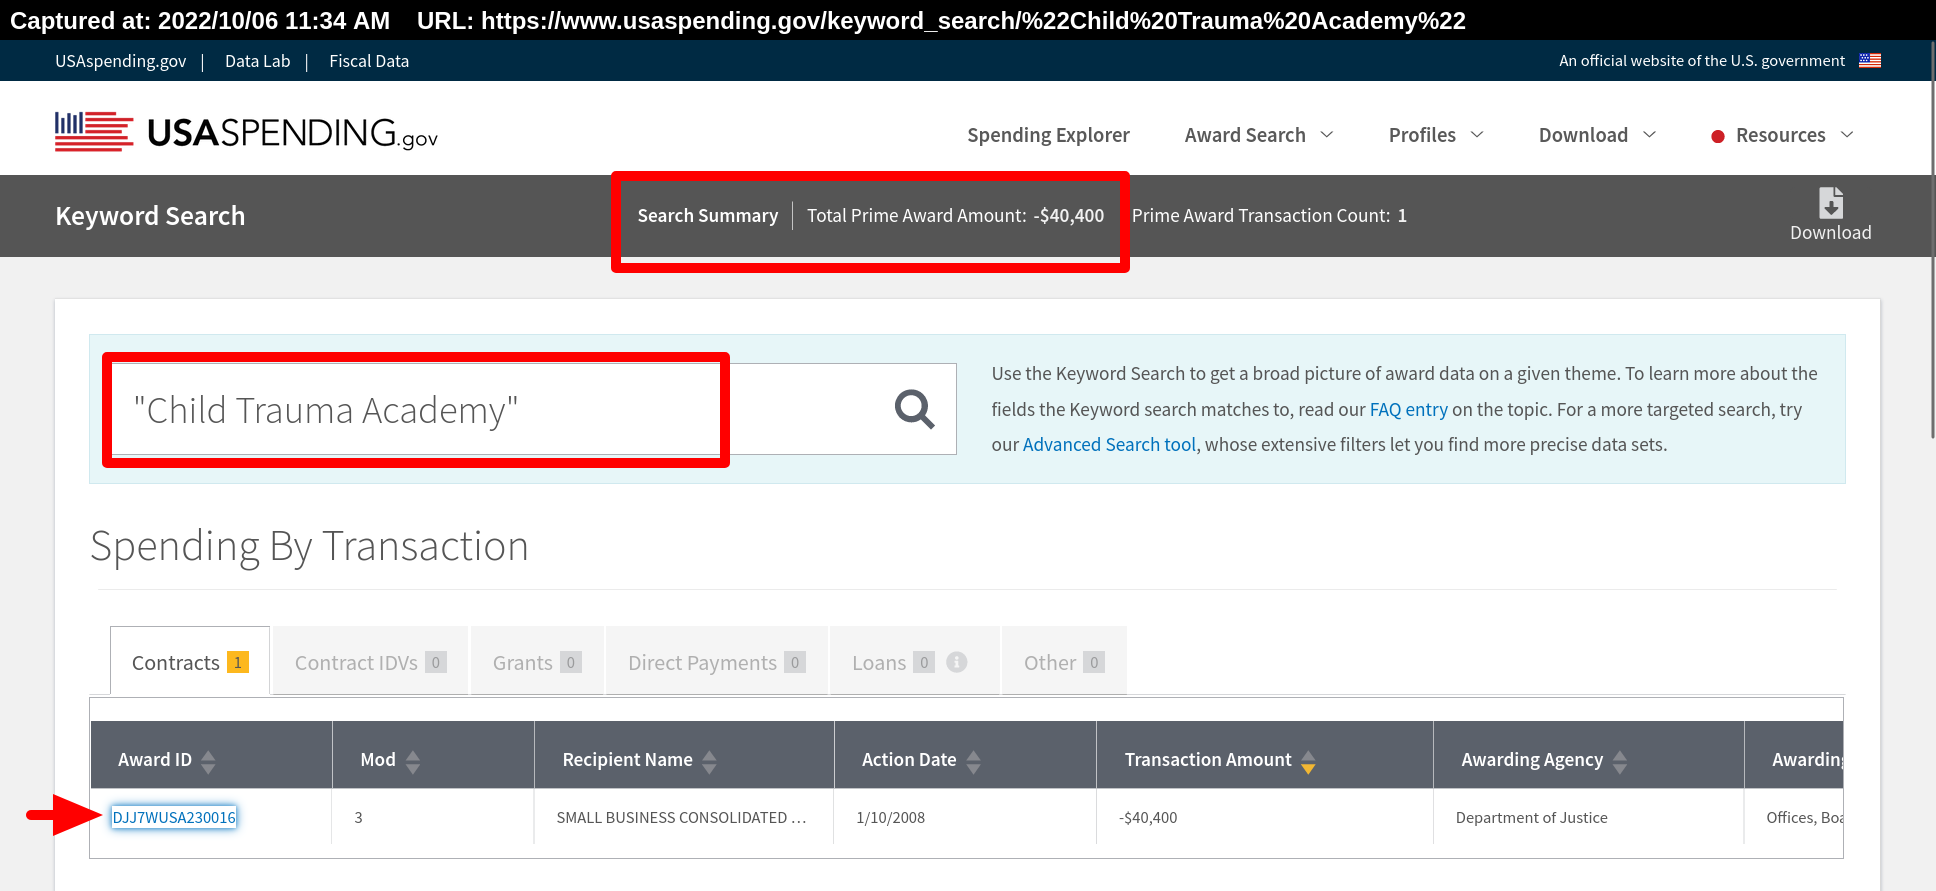The image size is (1936, 891).
Task: Open the FAQ entry link
Action: tap(1408, 409)
